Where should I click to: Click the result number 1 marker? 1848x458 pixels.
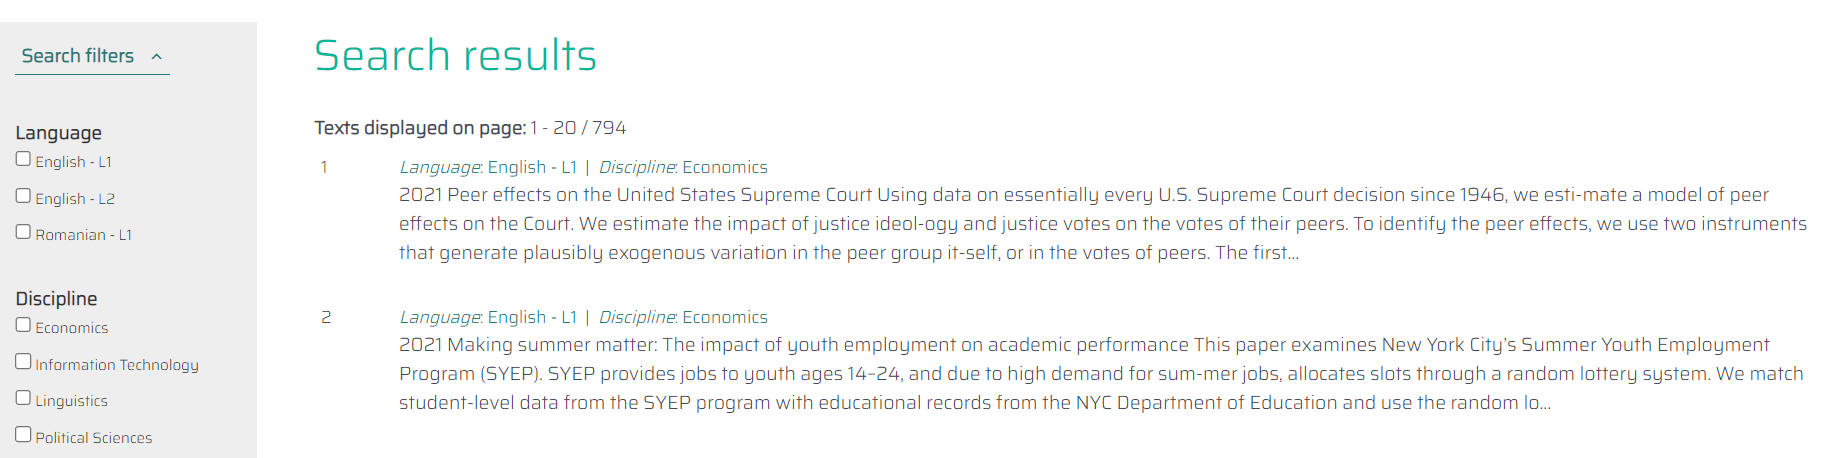click(324, 167)
